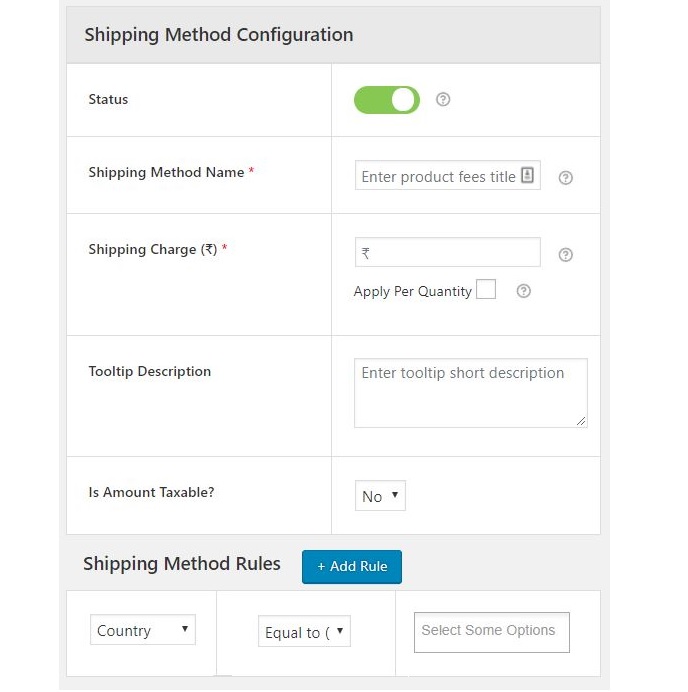Click the Shipping Method Configuration header

pos(219,35)
